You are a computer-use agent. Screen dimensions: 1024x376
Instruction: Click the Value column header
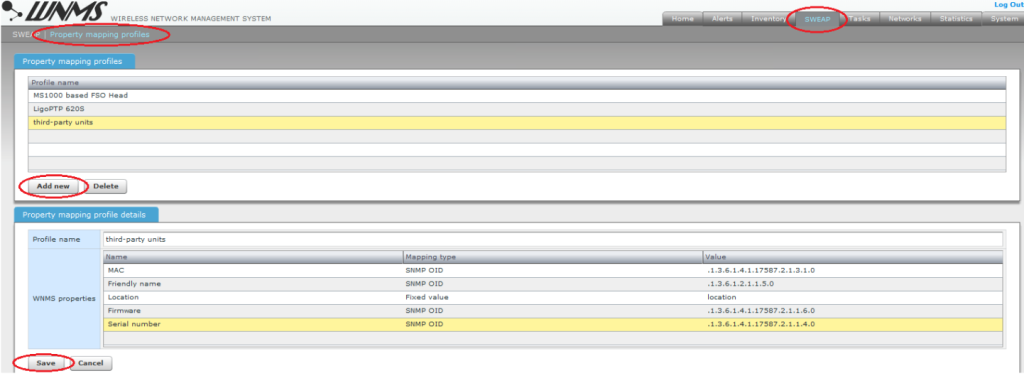point(852,257)
